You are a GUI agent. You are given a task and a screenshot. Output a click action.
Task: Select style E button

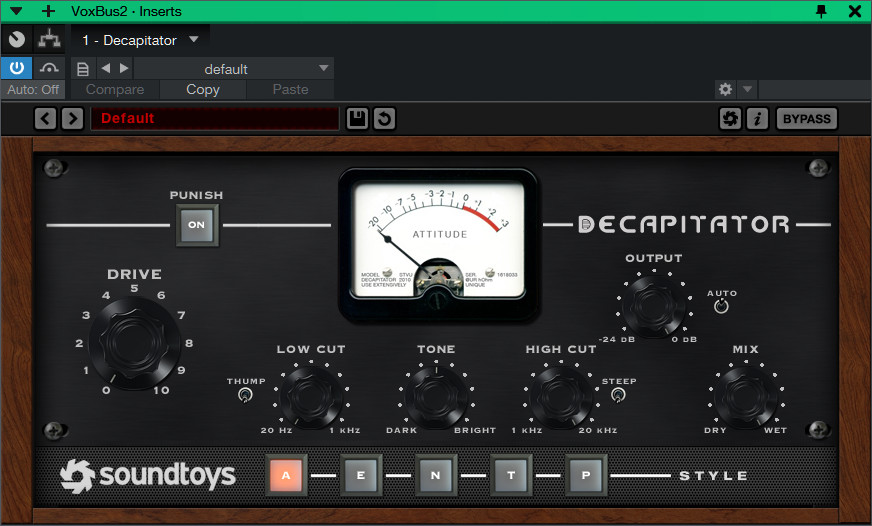(361, 475)
